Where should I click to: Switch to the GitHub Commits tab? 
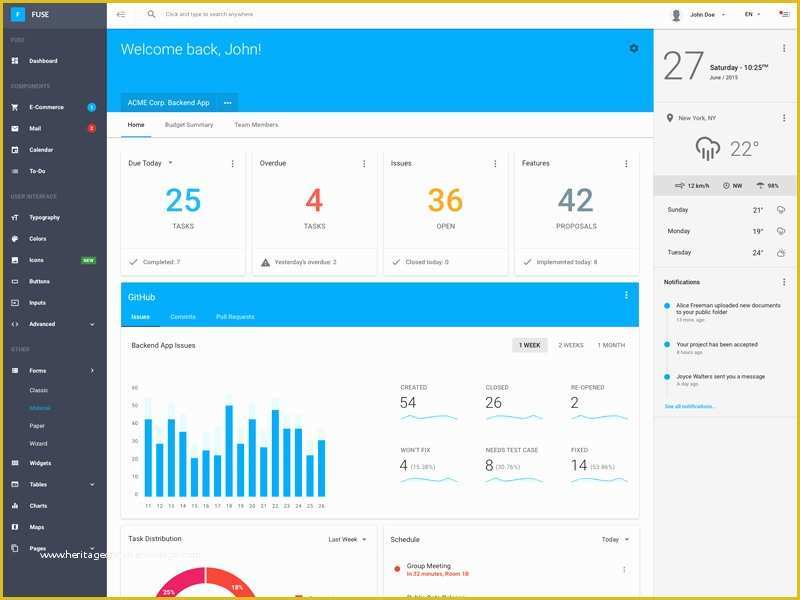pos(183,317)
